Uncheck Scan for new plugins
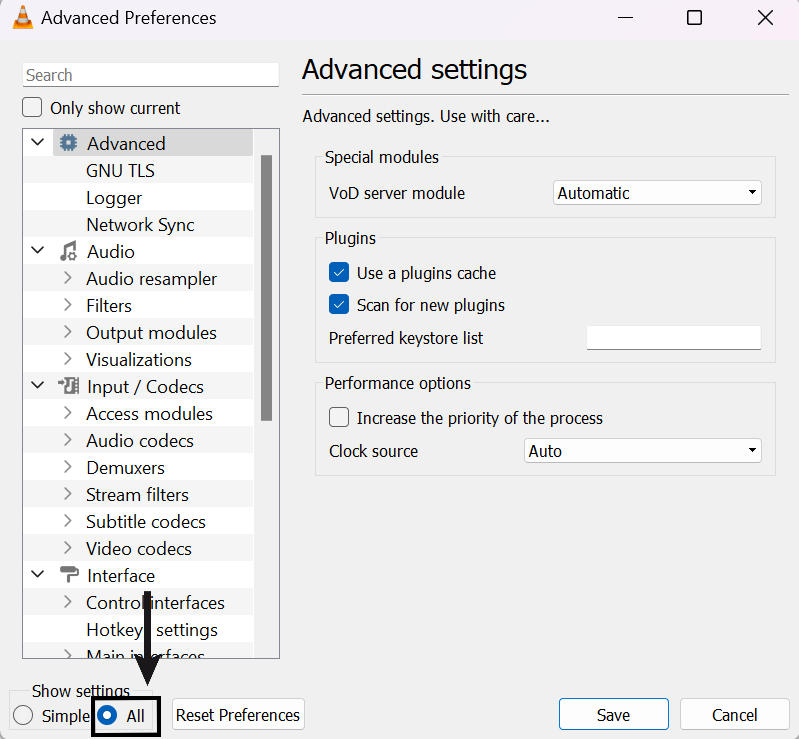Image resolution: width=799 pixels, height=739 pixels. coord(339,305)
